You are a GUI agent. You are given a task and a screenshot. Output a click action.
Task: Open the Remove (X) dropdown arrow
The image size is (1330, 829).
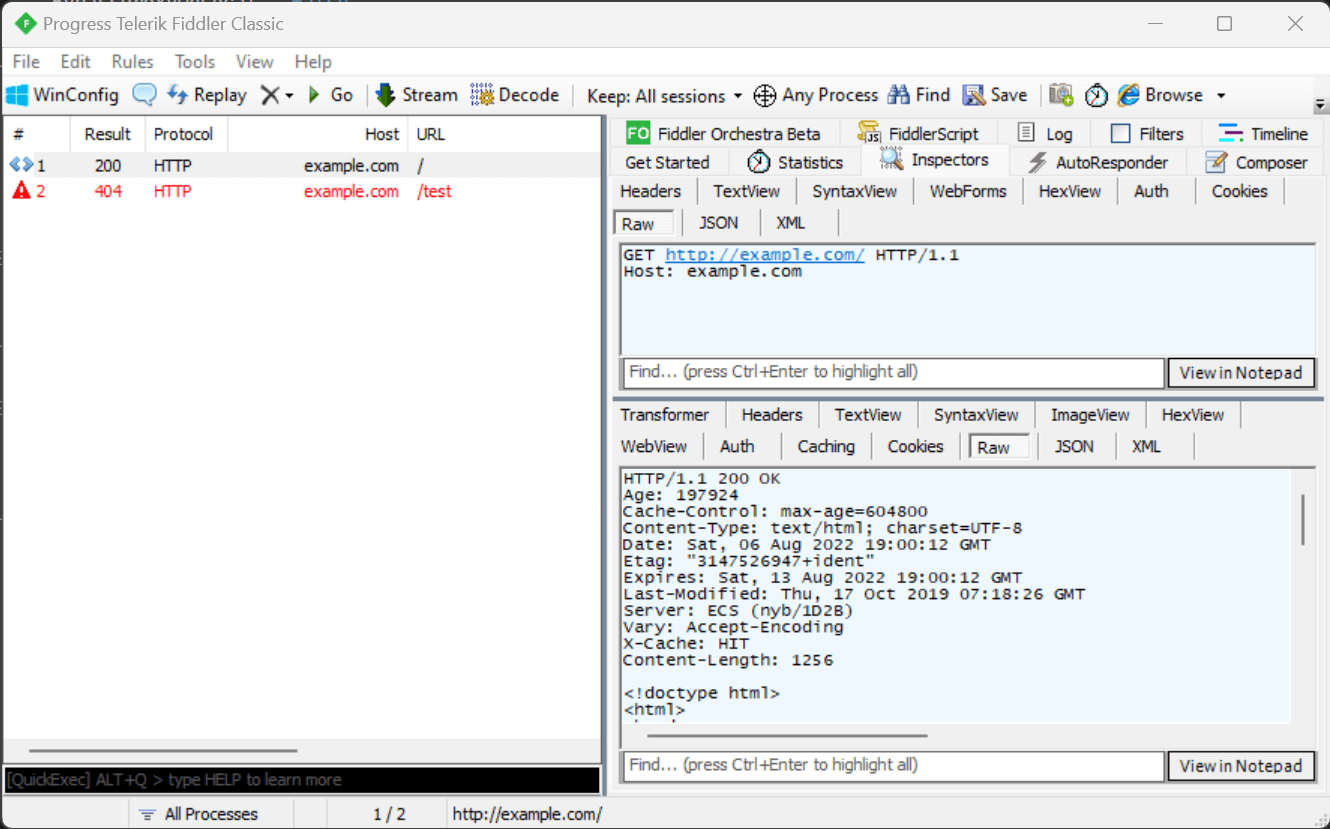289,96
